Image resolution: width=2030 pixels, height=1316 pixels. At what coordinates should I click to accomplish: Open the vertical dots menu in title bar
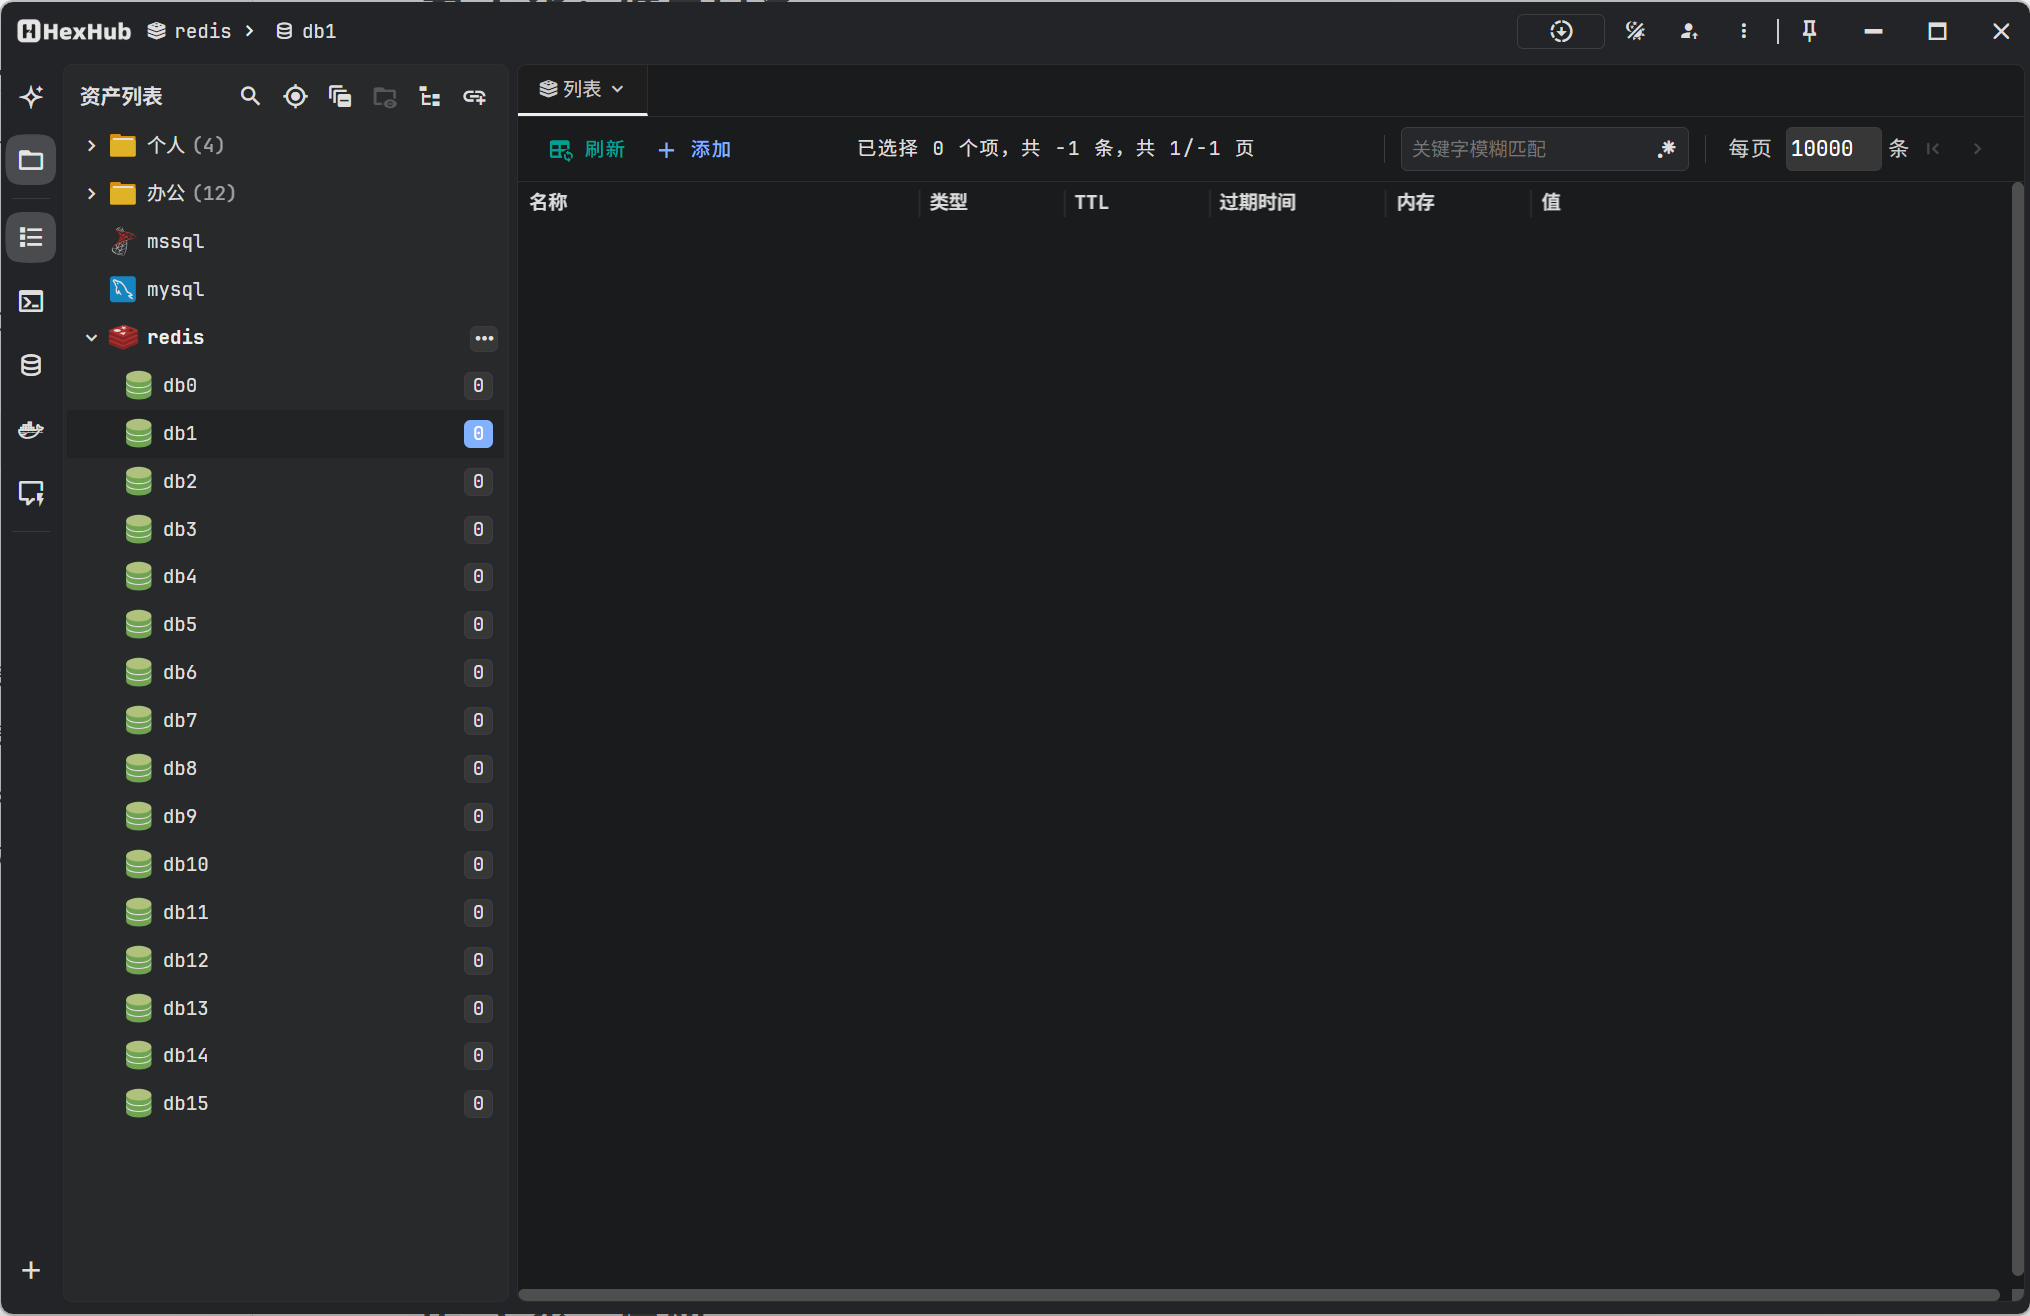click(x=1743, y=31)
